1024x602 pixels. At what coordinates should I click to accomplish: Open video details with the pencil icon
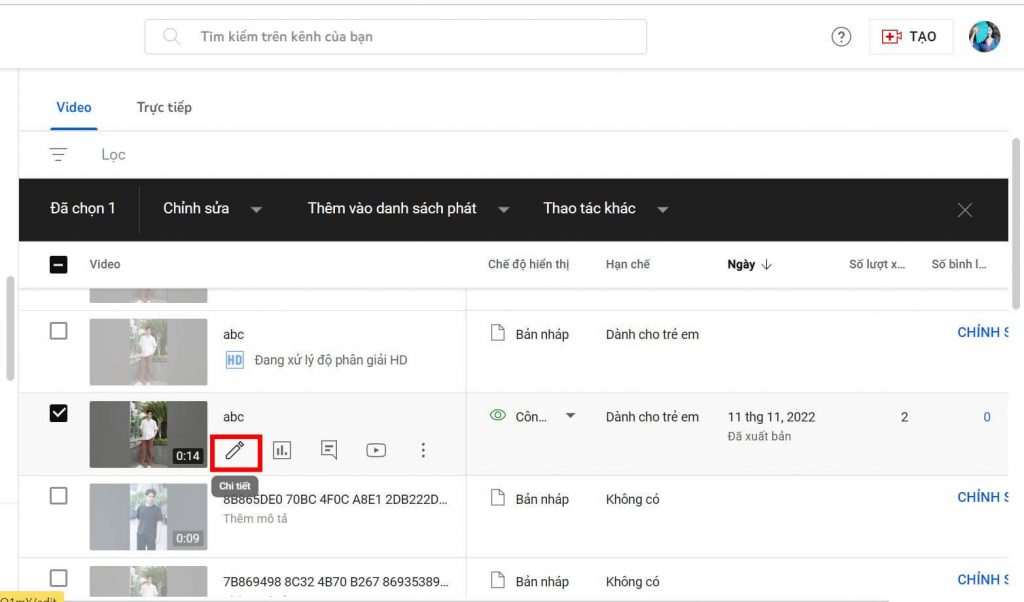click(x=235, y=450)
